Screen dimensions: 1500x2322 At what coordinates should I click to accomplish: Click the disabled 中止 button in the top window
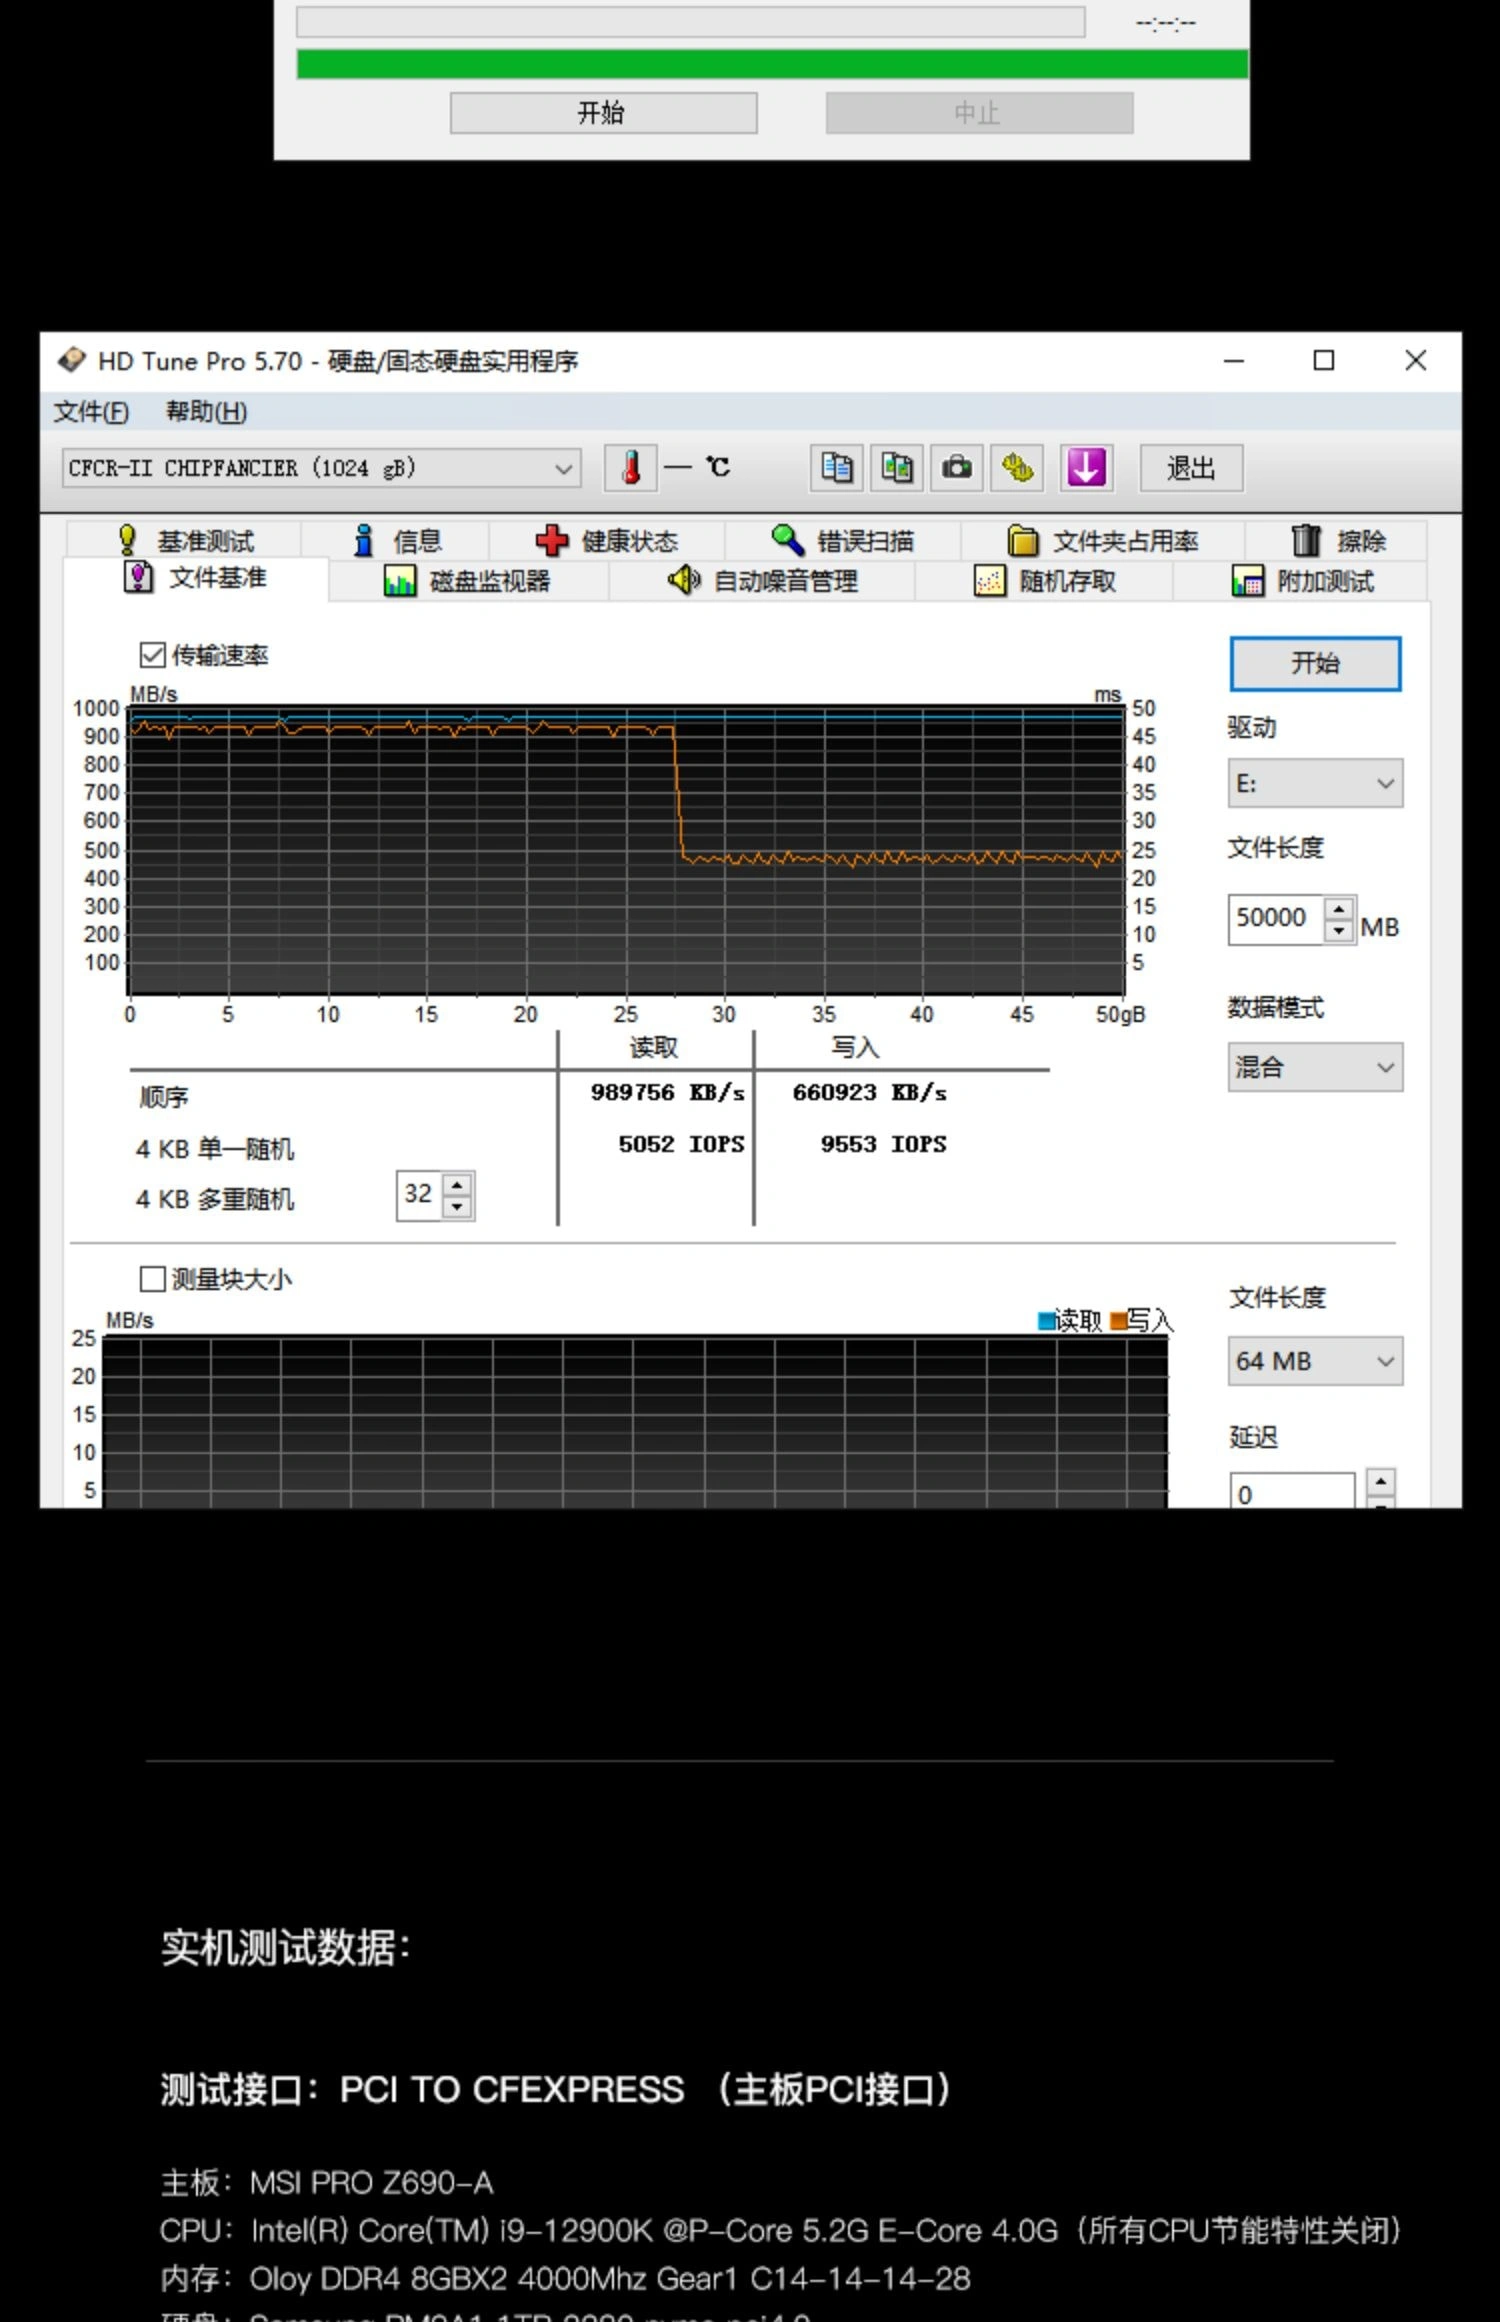coord(979,113)
